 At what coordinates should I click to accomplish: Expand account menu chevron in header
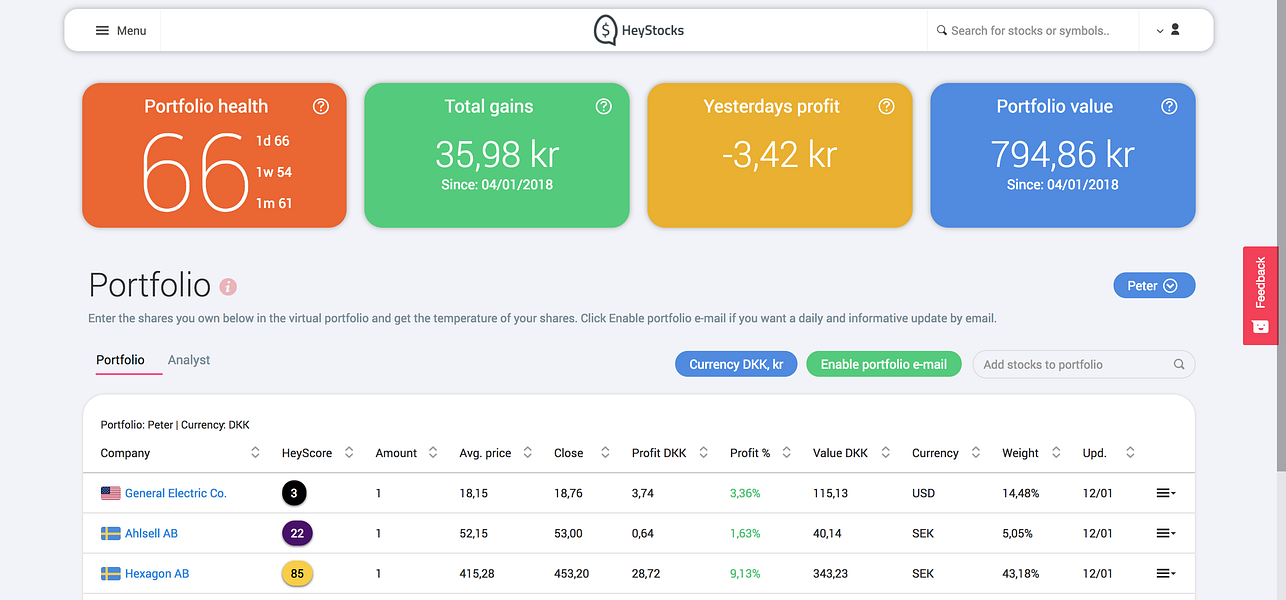pyautogui.click(x=1160, y=32)
